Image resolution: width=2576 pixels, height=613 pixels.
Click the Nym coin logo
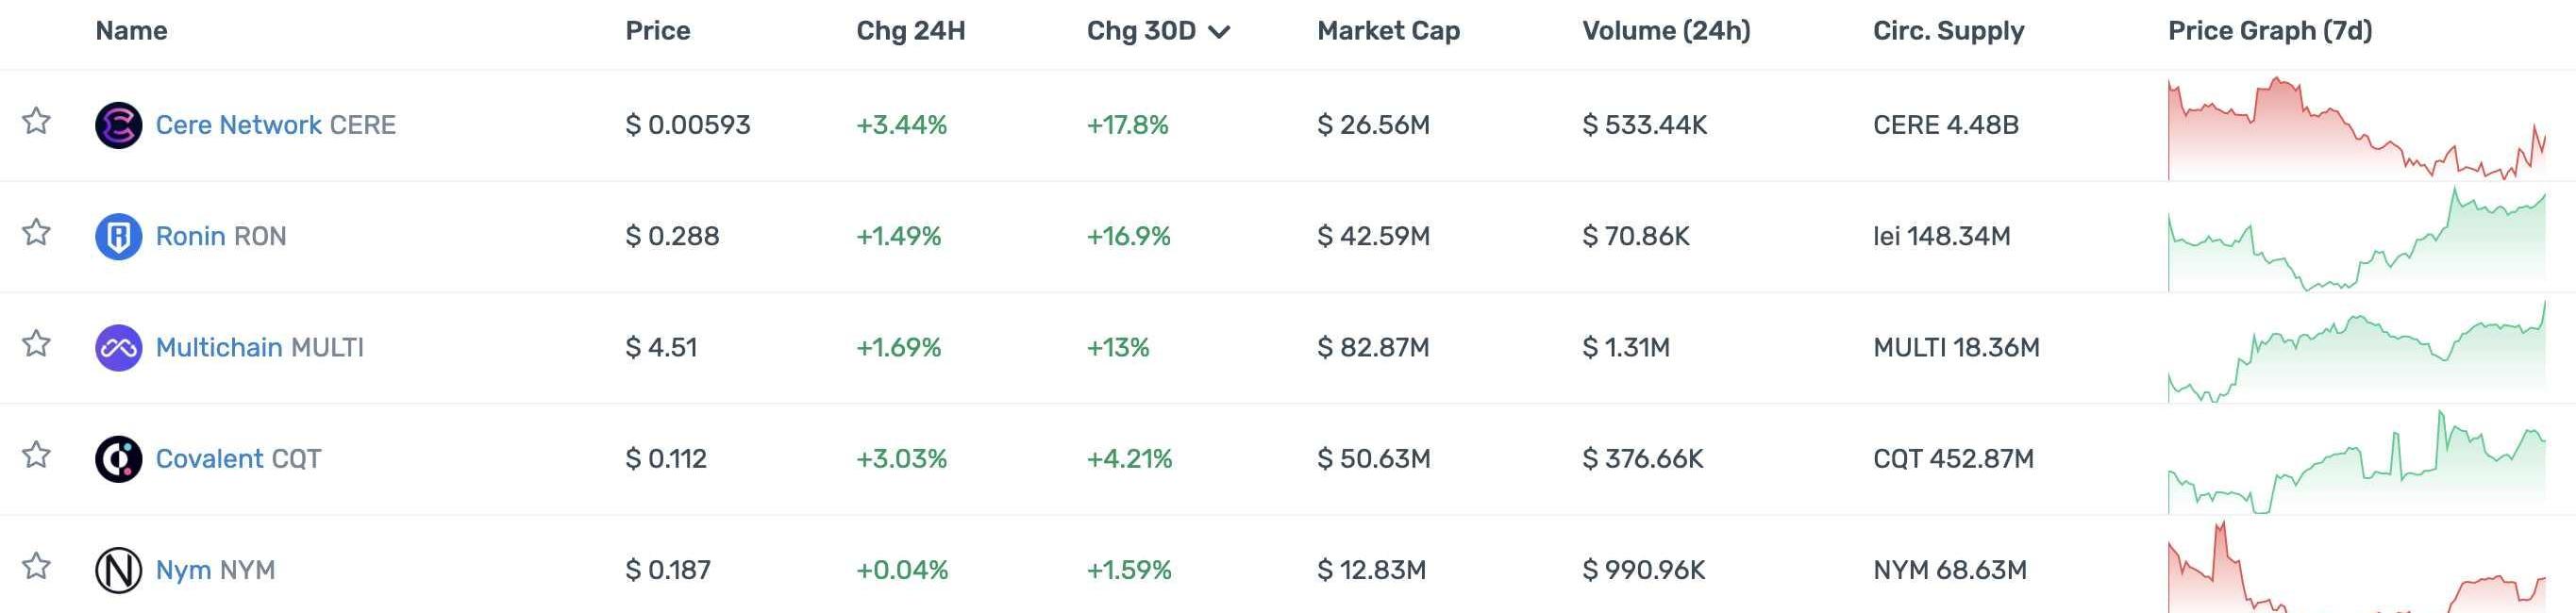tap(118, 570)
